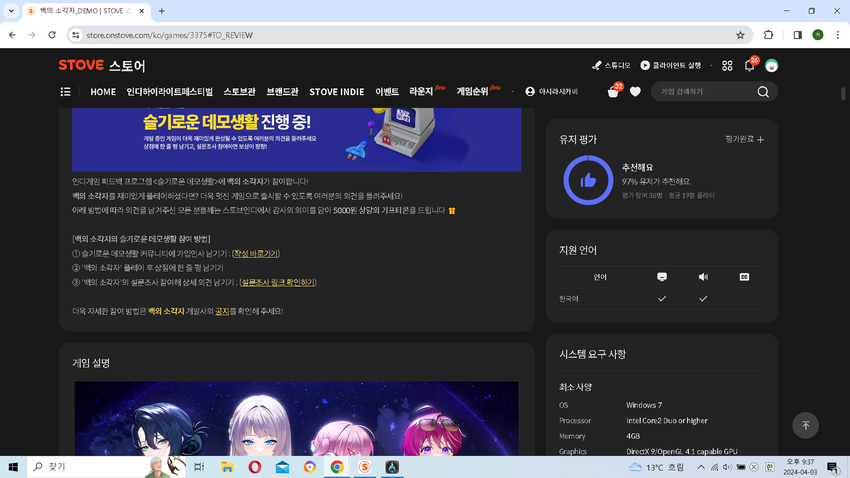
Task: Click the 97% 유저가 추천해요 text
Action: click(x=655, y=182)
